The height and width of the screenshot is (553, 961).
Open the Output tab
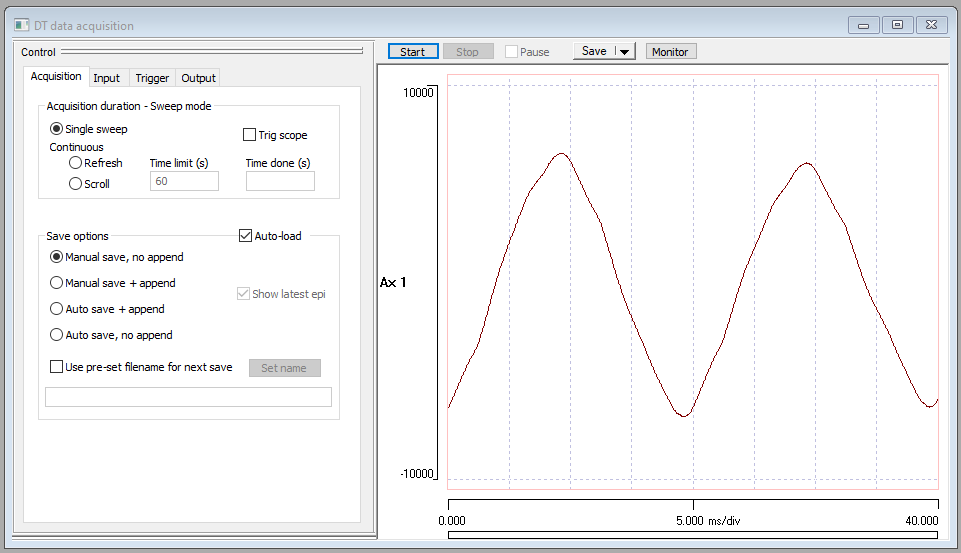[198, 78]
